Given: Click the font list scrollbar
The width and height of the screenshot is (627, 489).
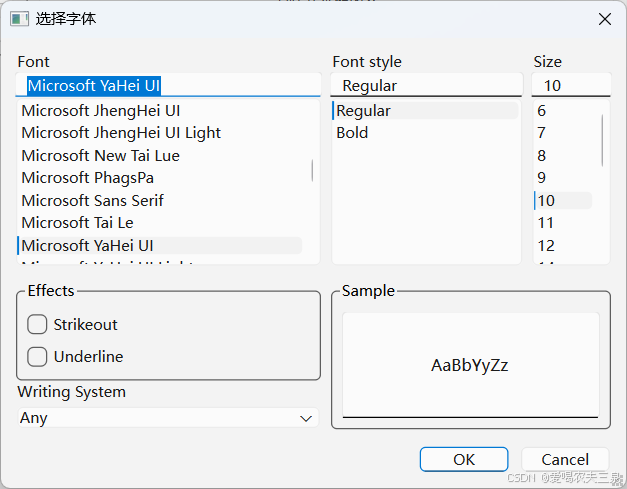Looking at the screenshot, I should tap(312, 171).
